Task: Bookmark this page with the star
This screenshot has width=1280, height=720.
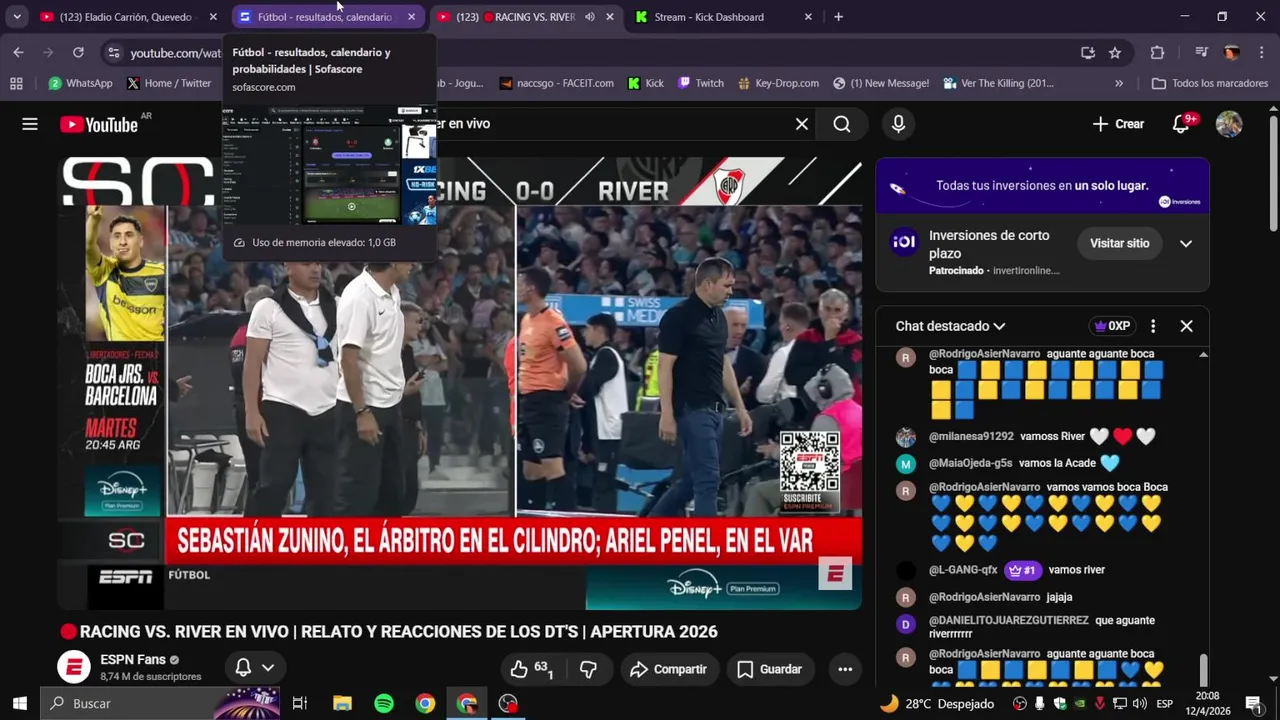Action: click(x=1115, y=53)
